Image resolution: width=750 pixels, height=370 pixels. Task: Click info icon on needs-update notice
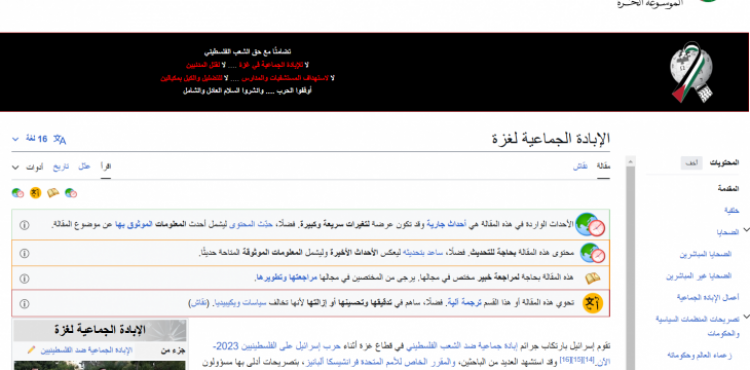[x=24, y=253]
